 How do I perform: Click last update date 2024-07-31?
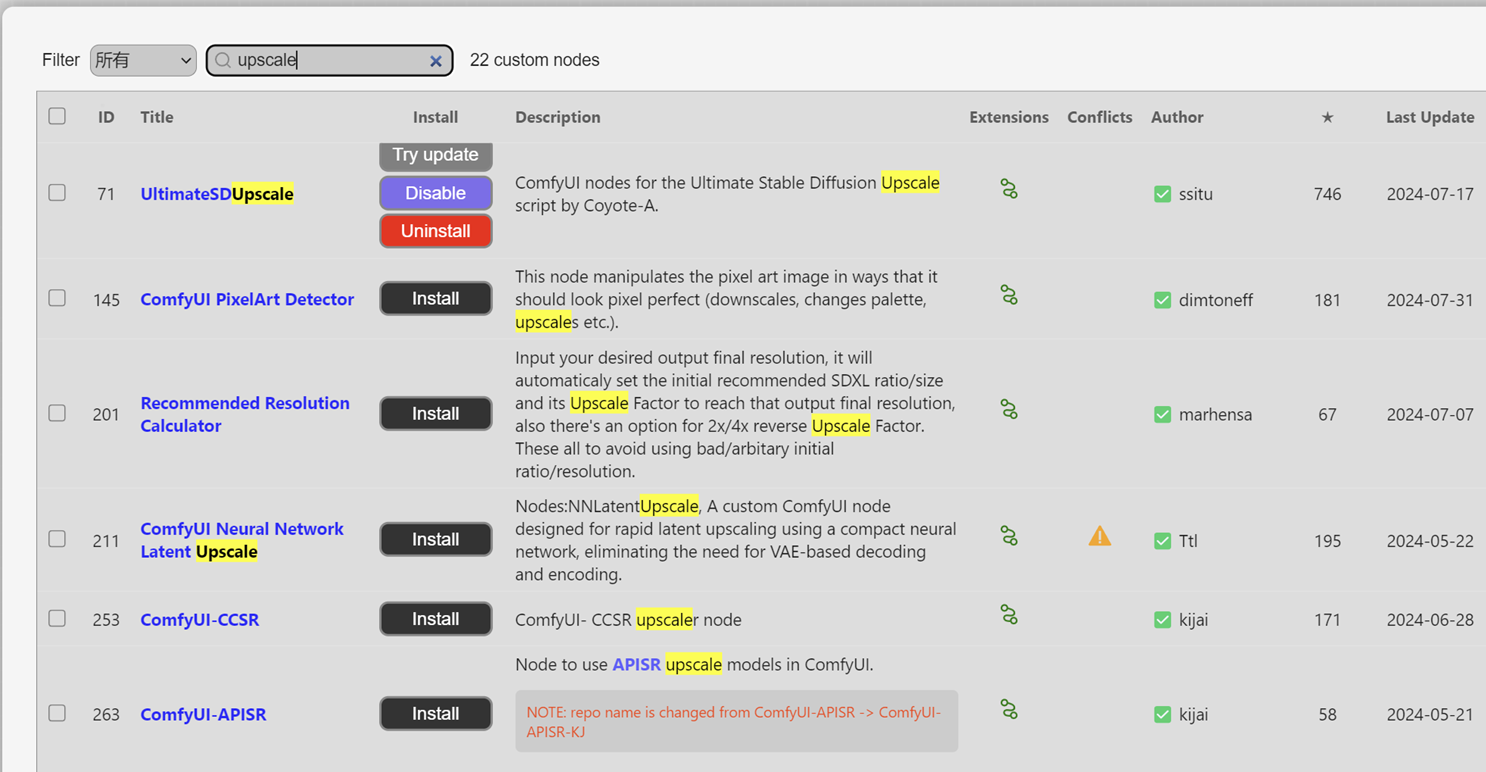coord(1430,300)
